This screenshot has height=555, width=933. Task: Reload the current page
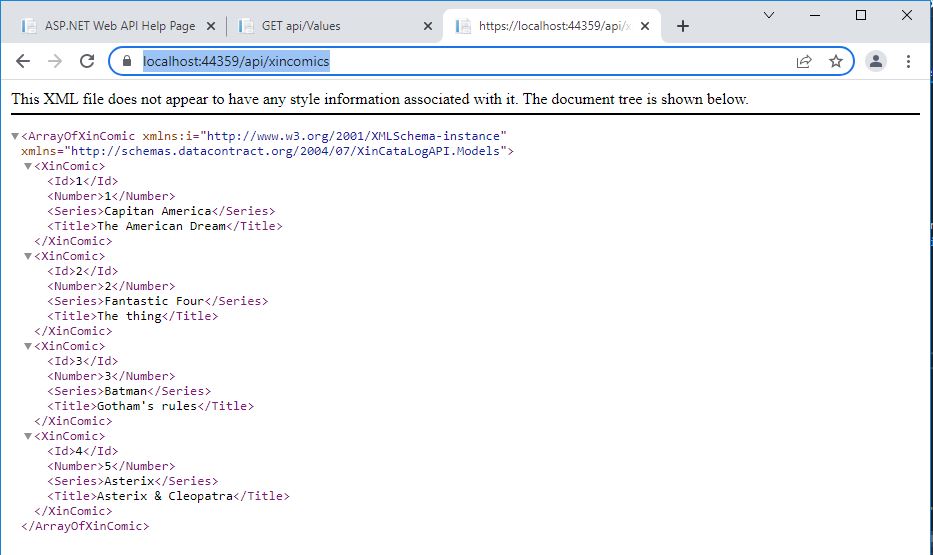point(87,61)
